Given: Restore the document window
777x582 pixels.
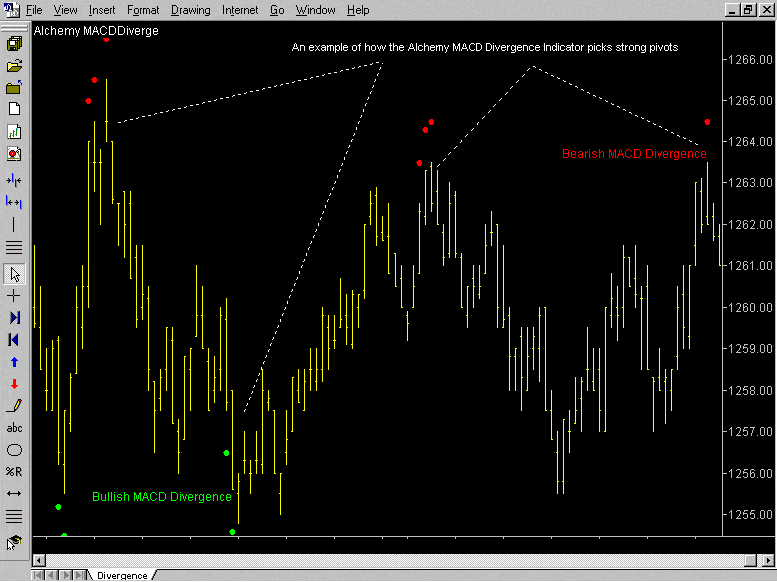Looking at the screenshot, I should point(748,9).
